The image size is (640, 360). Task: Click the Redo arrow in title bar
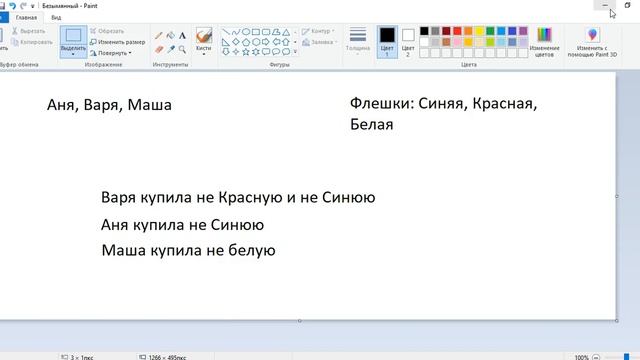(x=23, y=6)
